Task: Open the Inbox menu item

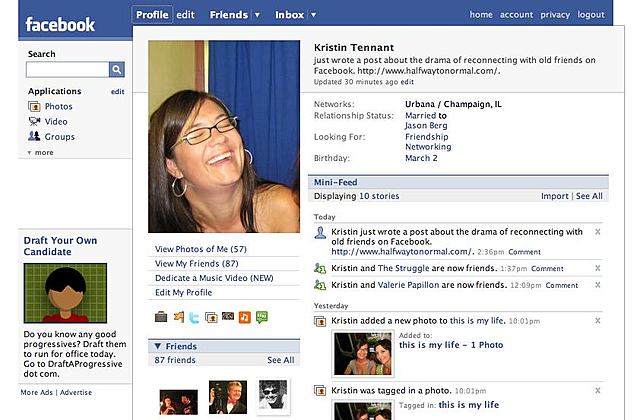Action: click(289, 15)
